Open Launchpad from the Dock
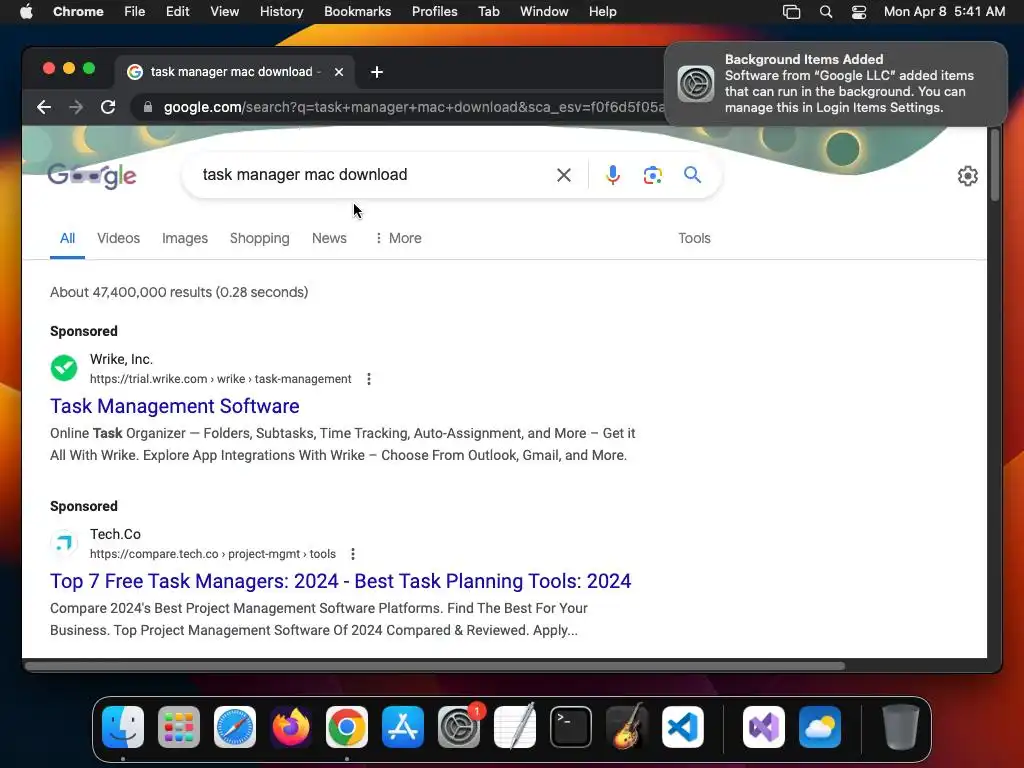Screen dimensions: 1024x768 click(179, 727)
